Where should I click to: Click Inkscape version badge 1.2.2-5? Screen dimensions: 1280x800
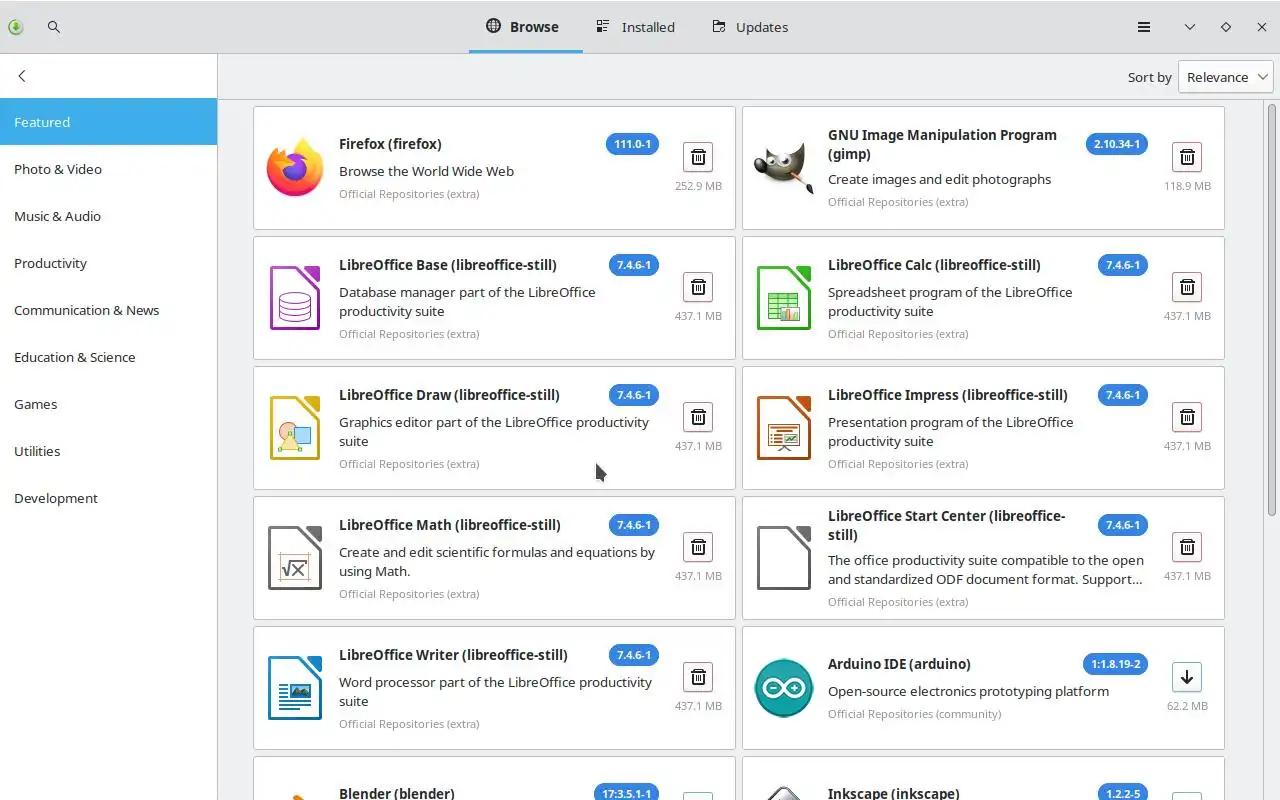1122,793
